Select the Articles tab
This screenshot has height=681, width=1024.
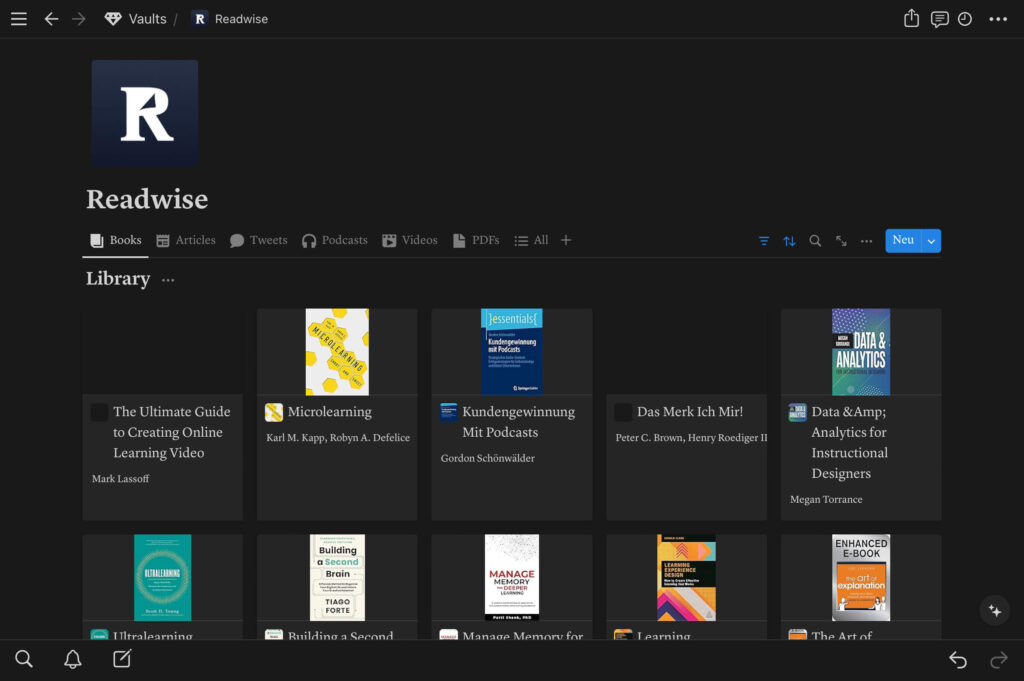[185, 240]
